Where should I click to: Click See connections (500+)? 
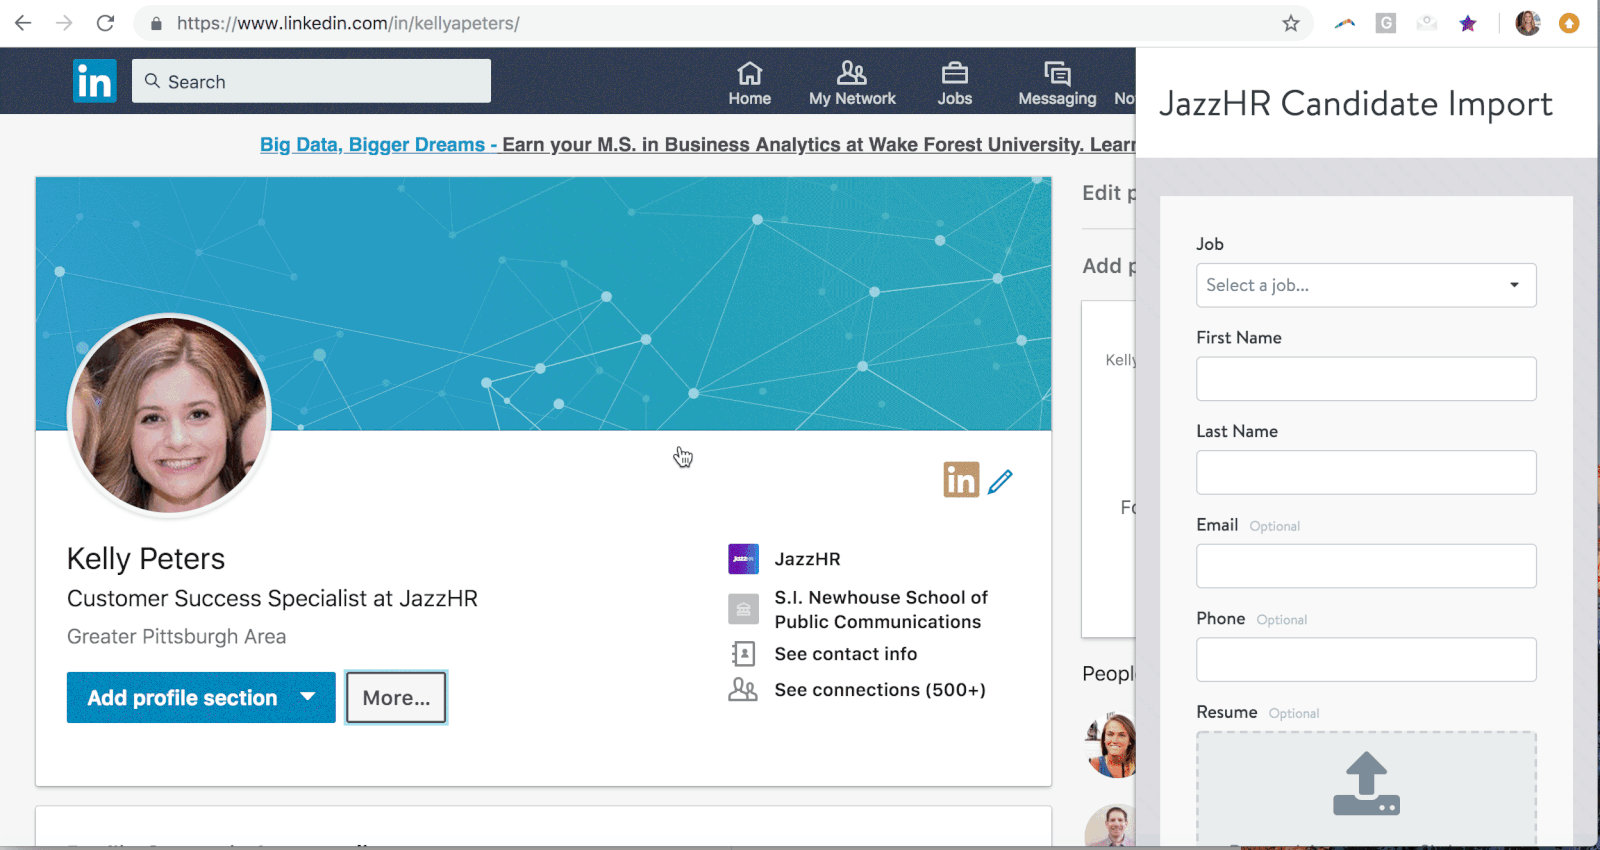(880, 690)
